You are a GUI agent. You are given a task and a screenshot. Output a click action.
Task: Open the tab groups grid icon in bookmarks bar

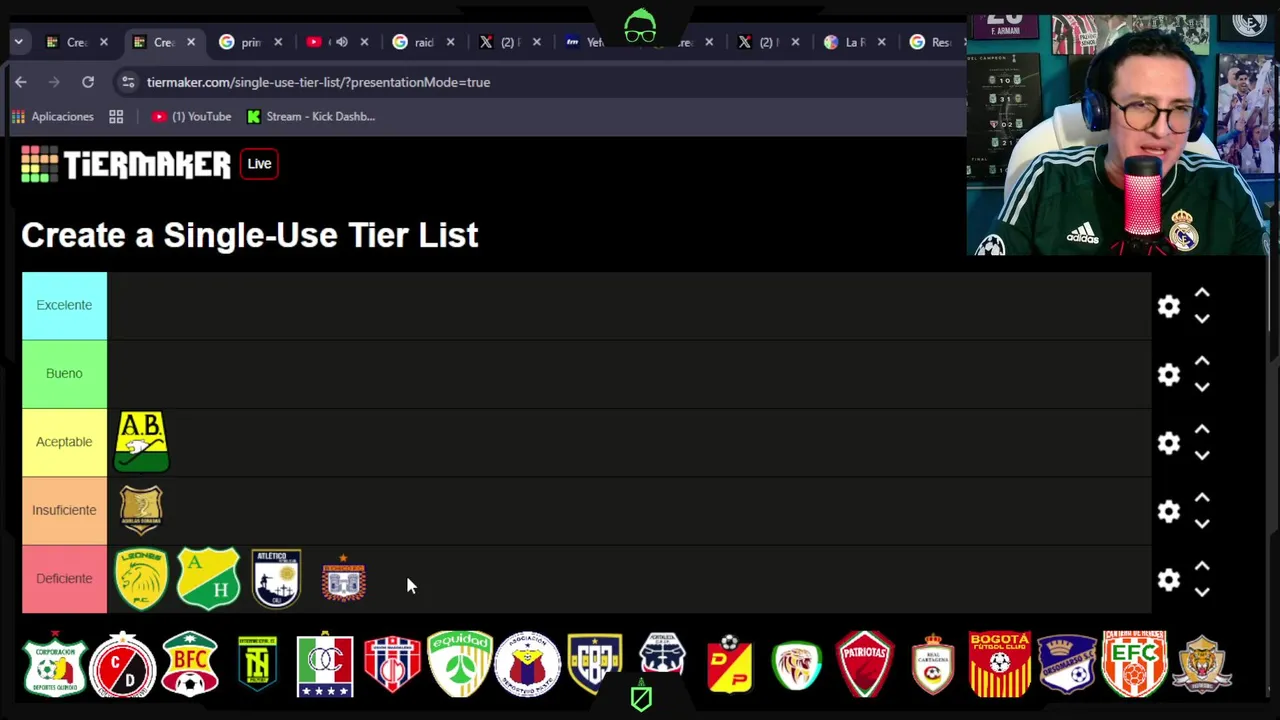pyautogui.click(x=116, y=117)
